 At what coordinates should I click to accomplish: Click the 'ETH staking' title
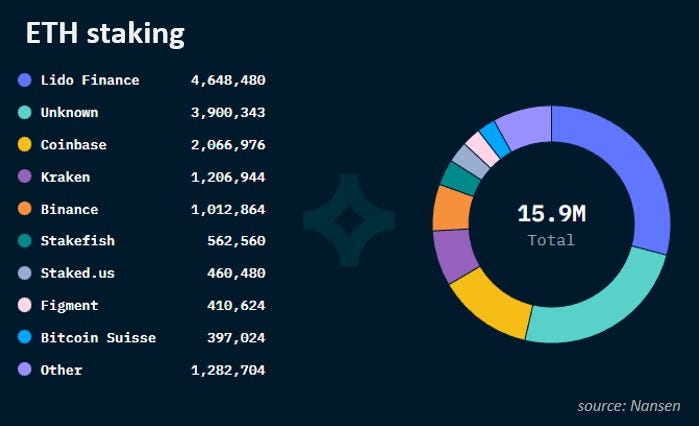pos(105,34)
